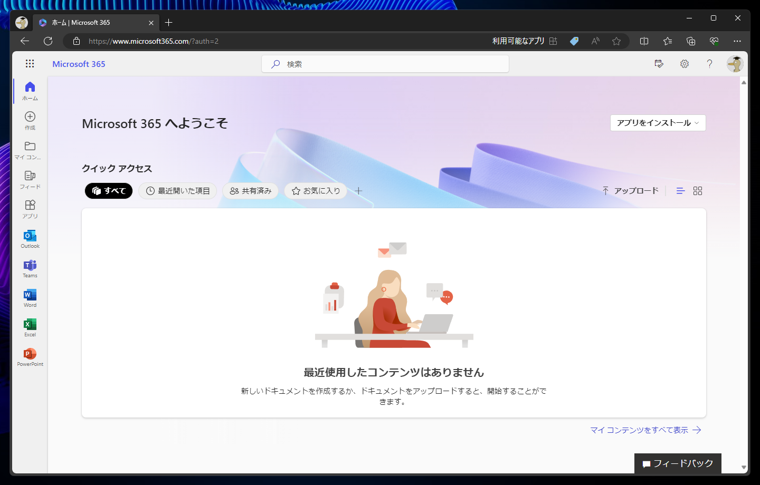Launch PowerPoint from the sidebar

(x=30, y=357)
